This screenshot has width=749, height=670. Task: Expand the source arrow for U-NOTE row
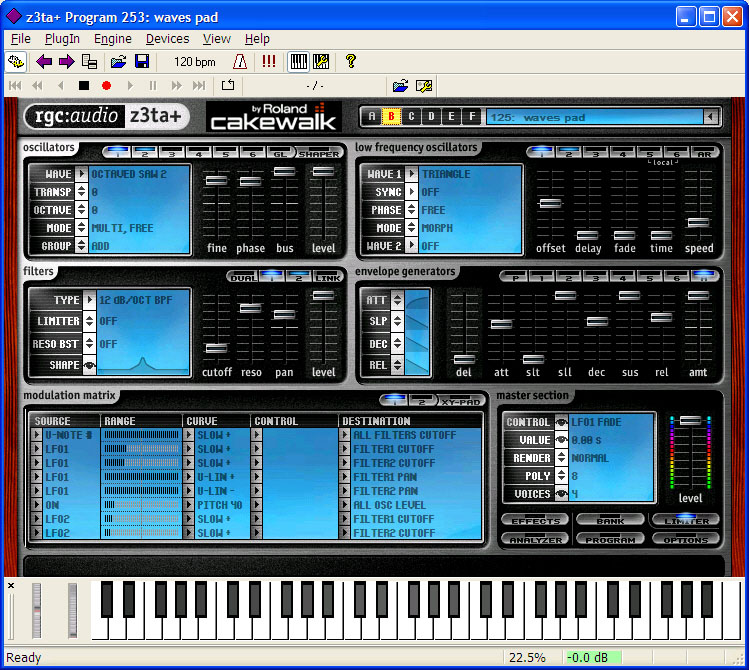click(36, 435)
